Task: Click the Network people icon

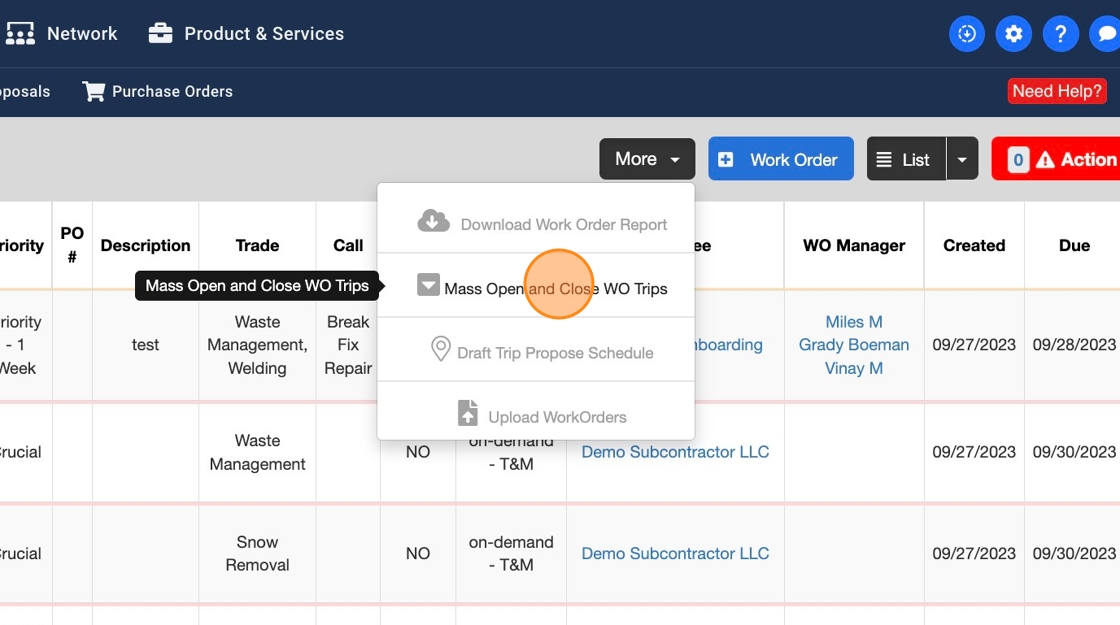Action: coord(20,34)
